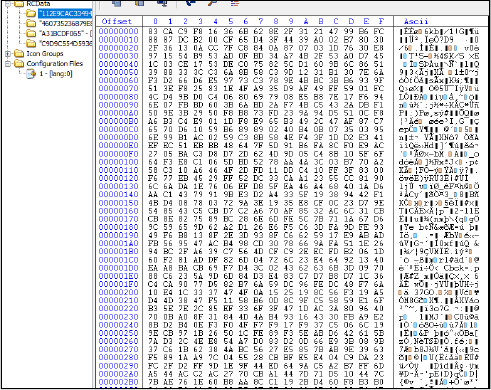
Task: Click hex column header "A"
Action: point(306,21)
